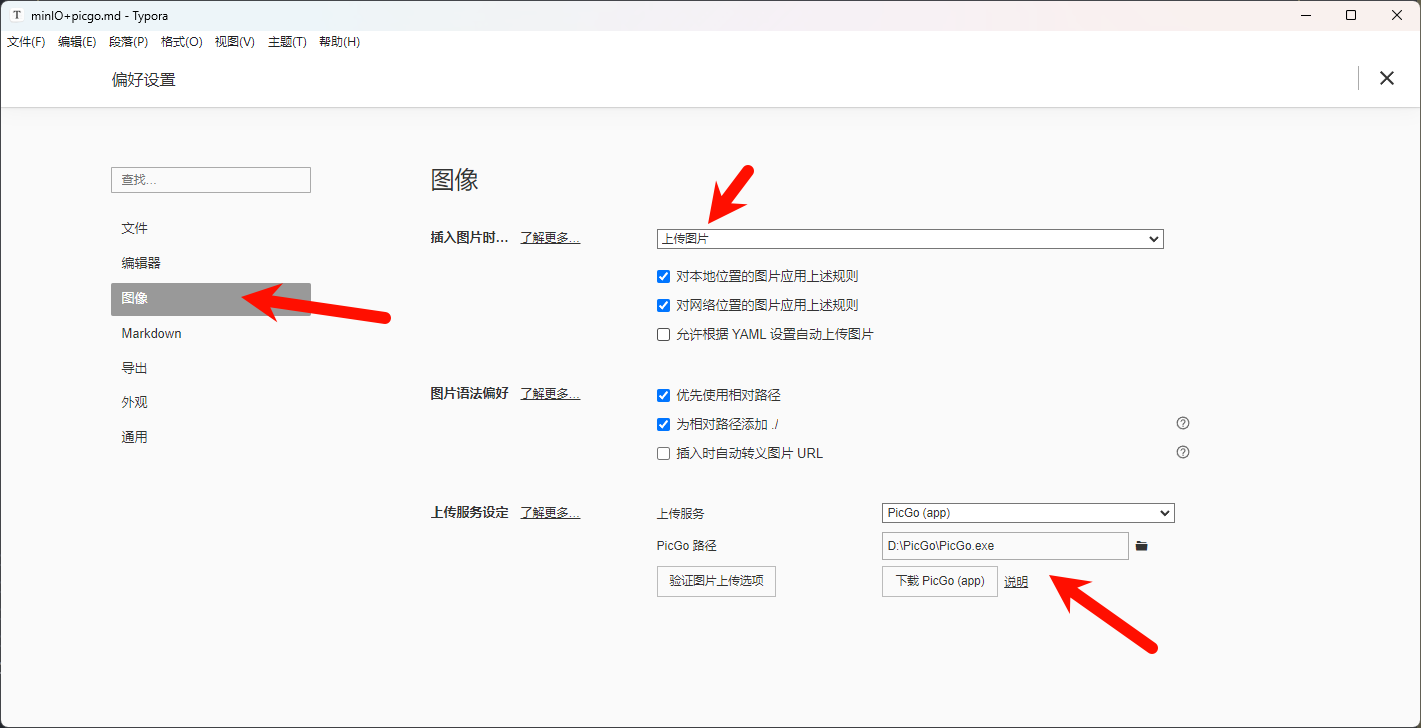Close the preferences panel with X
This screenshot has height=728, width=1421.
pyautogui.click(x=1386, y=78)
